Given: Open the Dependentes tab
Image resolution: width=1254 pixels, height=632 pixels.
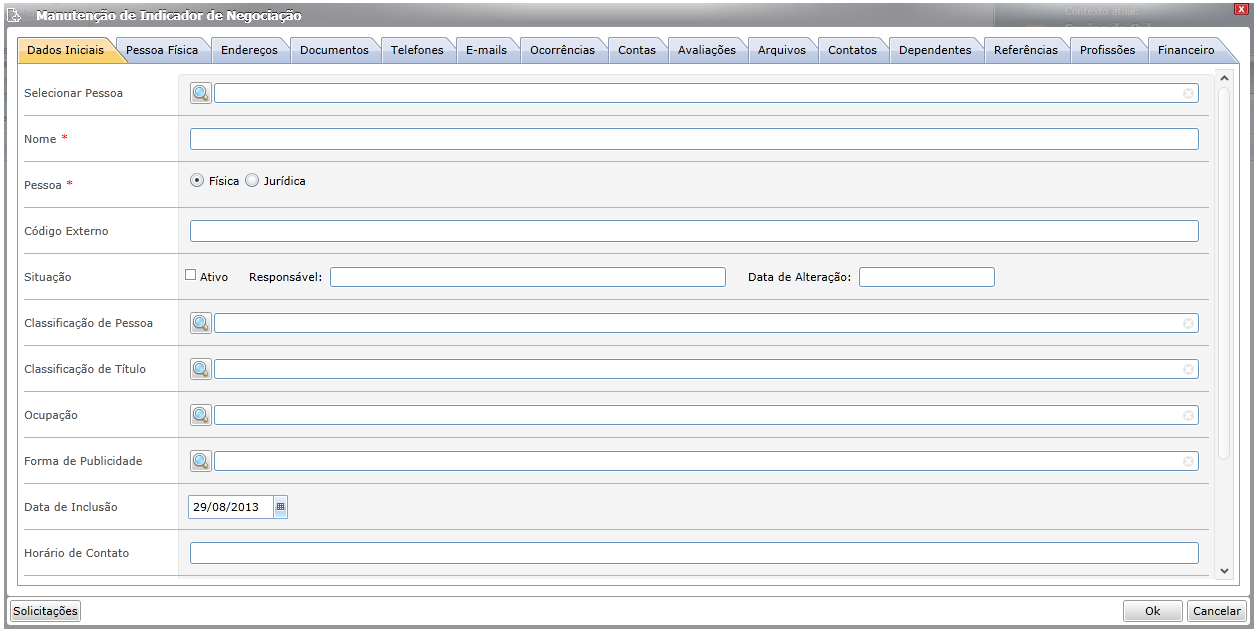Looking at the screenshot, I should 935,50.
